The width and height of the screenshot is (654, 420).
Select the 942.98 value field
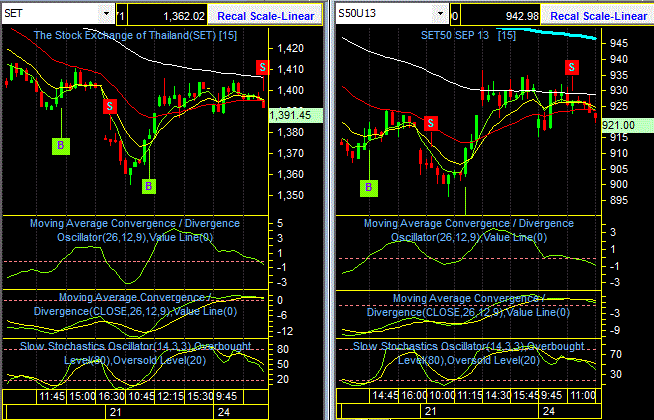(x=501, y=16)
